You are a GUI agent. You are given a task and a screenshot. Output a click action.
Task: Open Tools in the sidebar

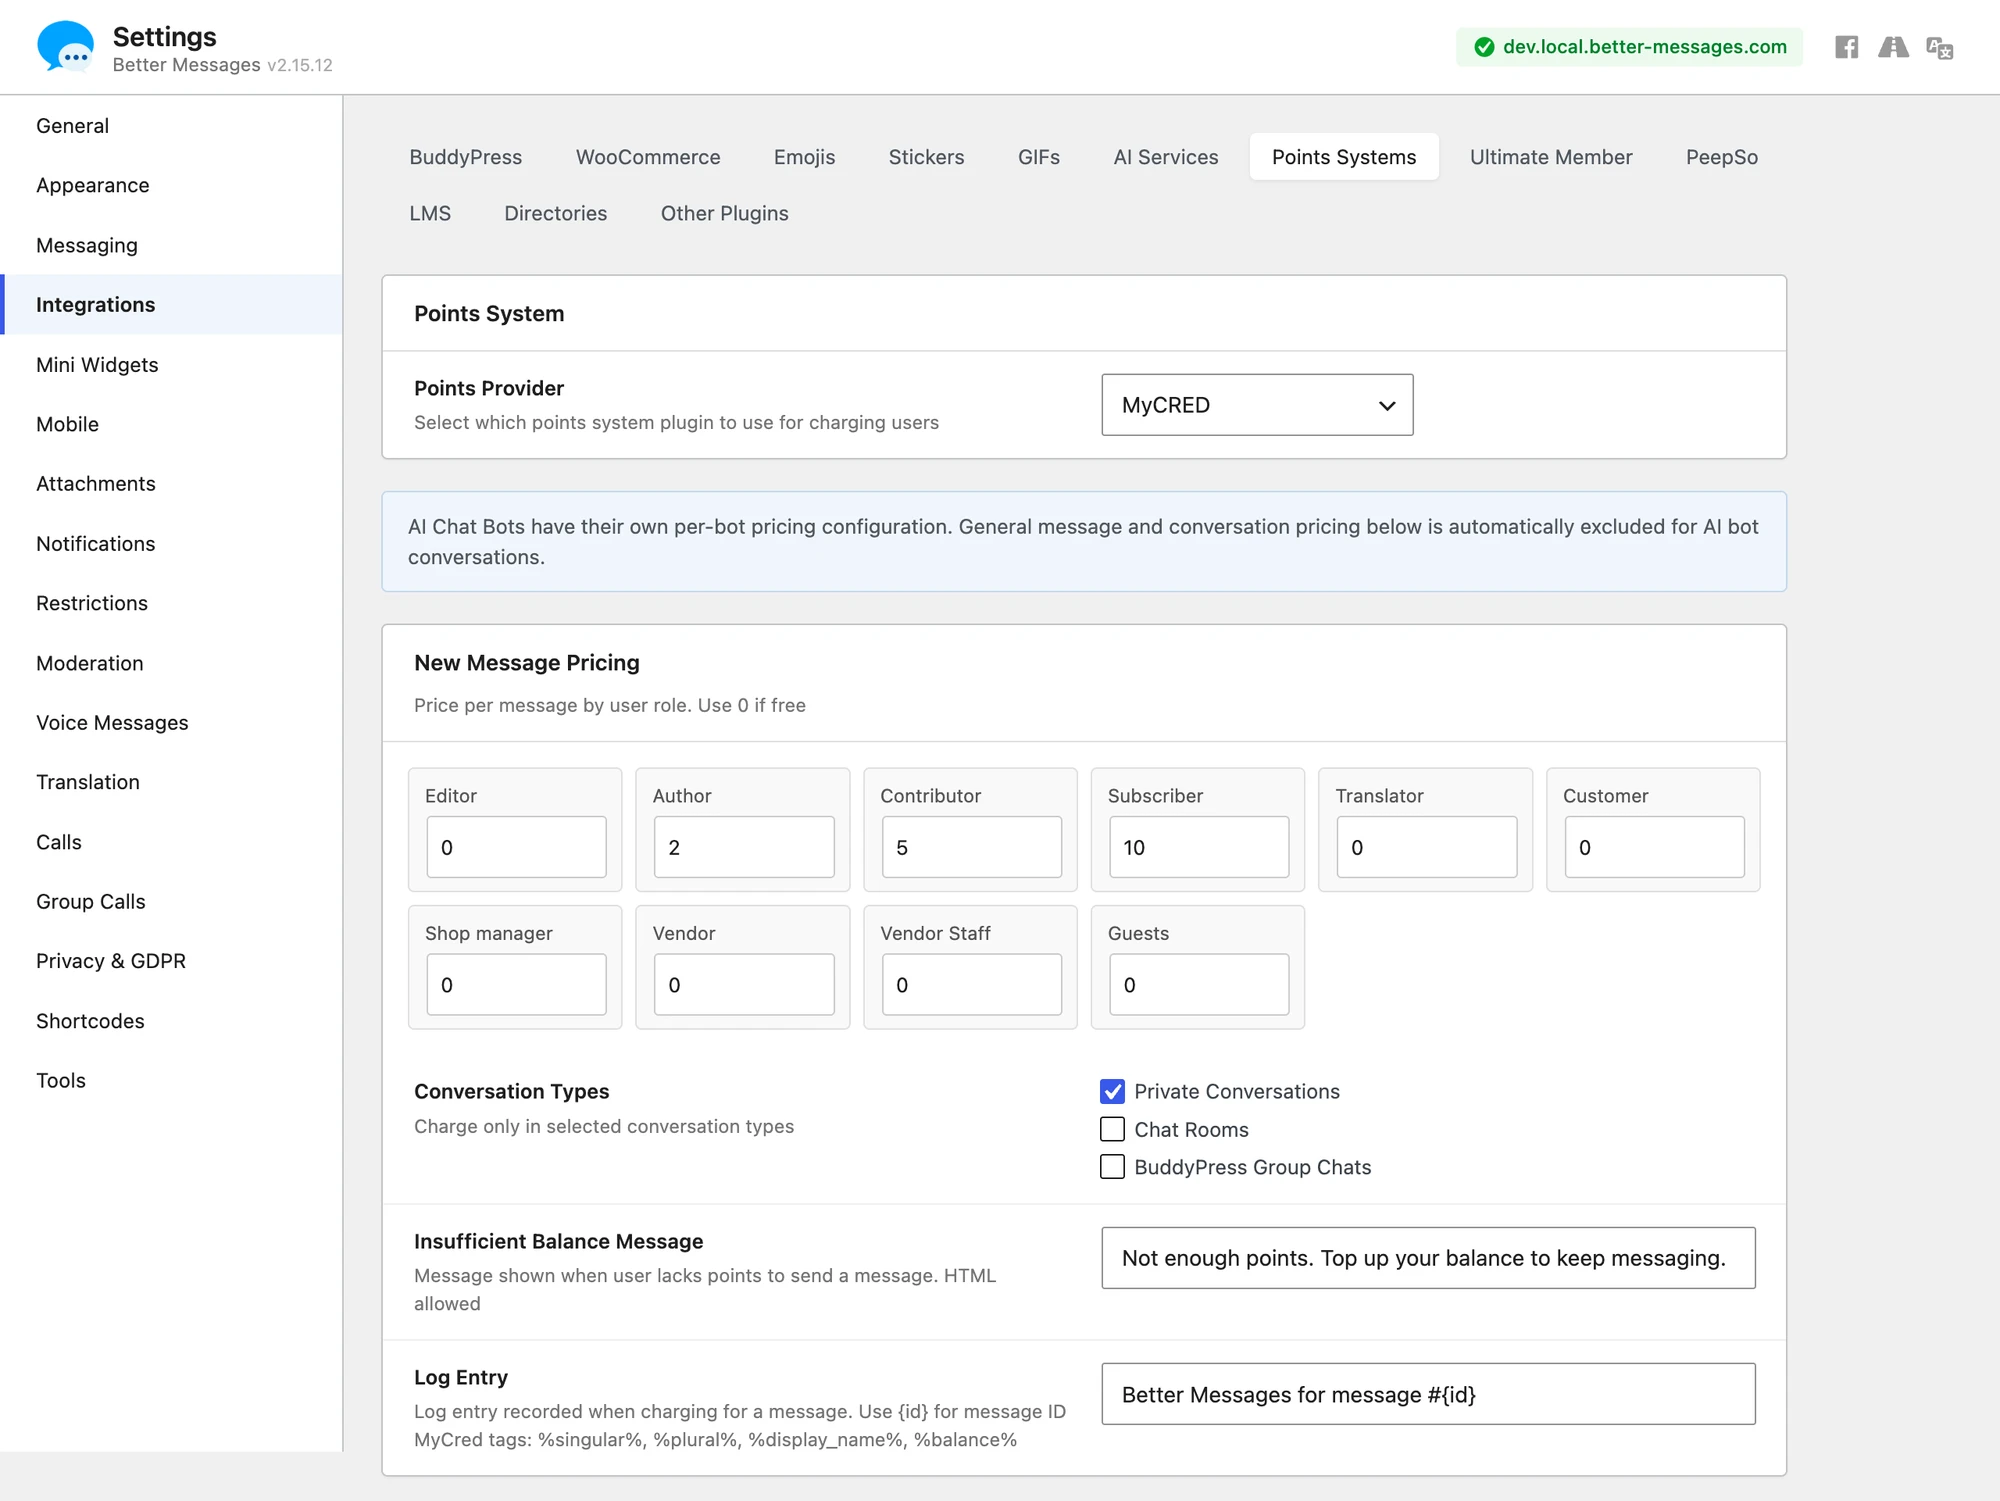pos(171,1080)
